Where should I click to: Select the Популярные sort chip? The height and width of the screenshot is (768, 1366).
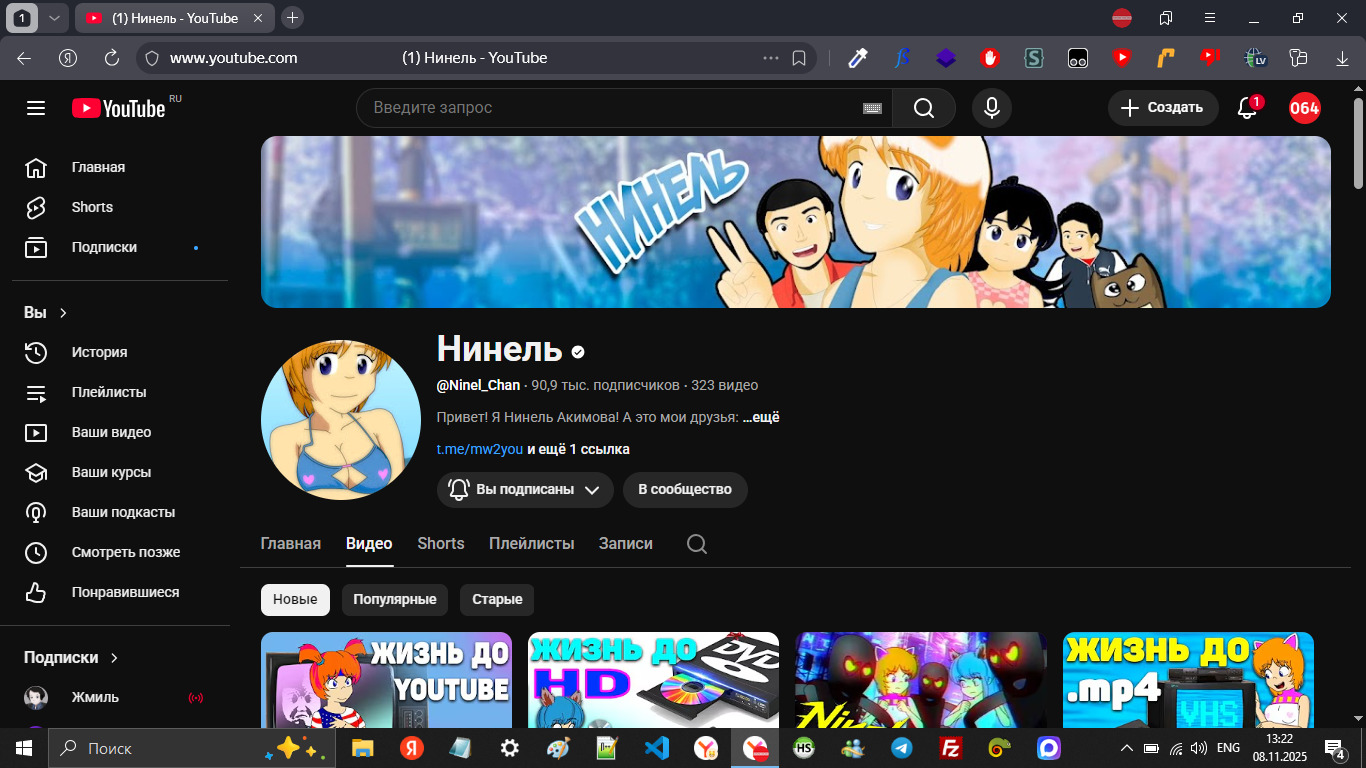pyautogui.click(x=394, y=600)
